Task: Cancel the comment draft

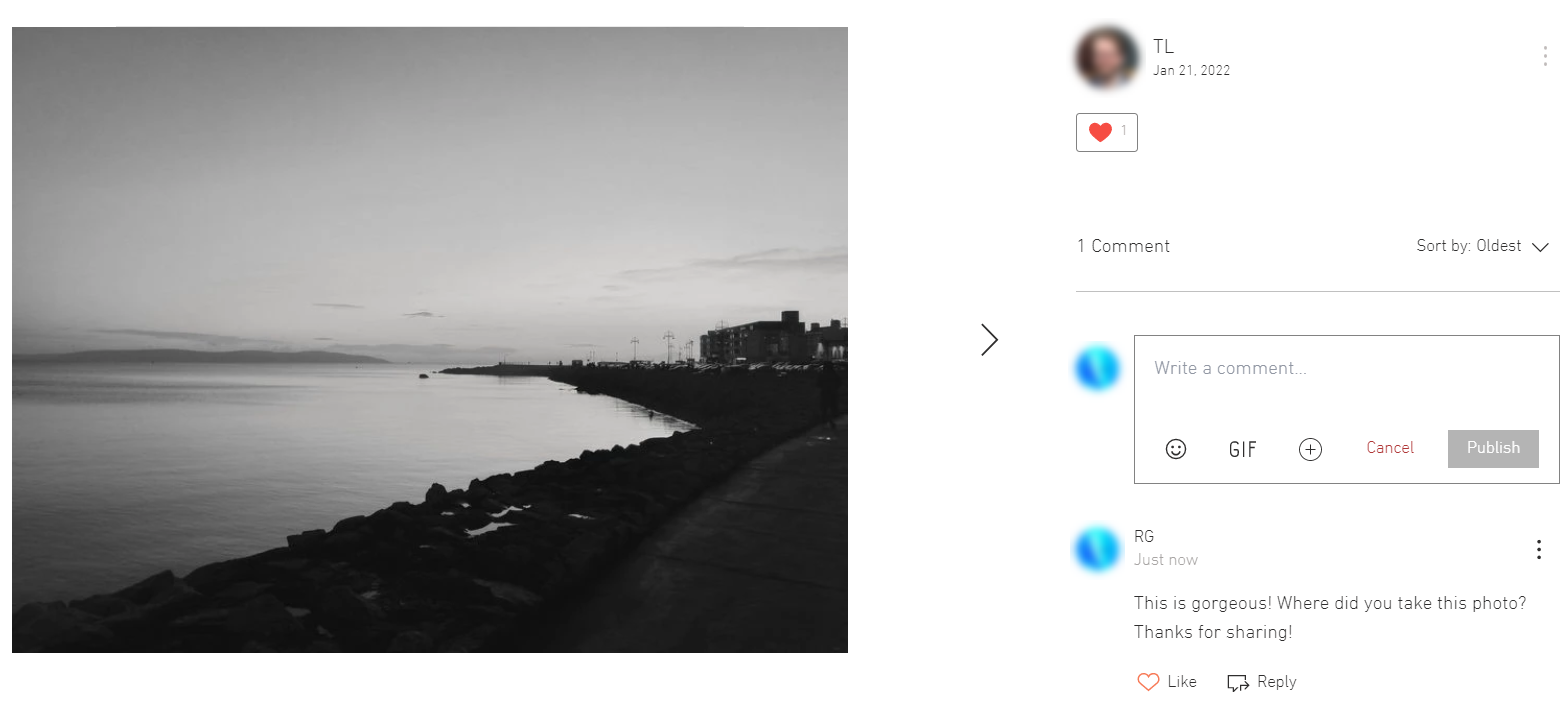Action: [1390, 448]
